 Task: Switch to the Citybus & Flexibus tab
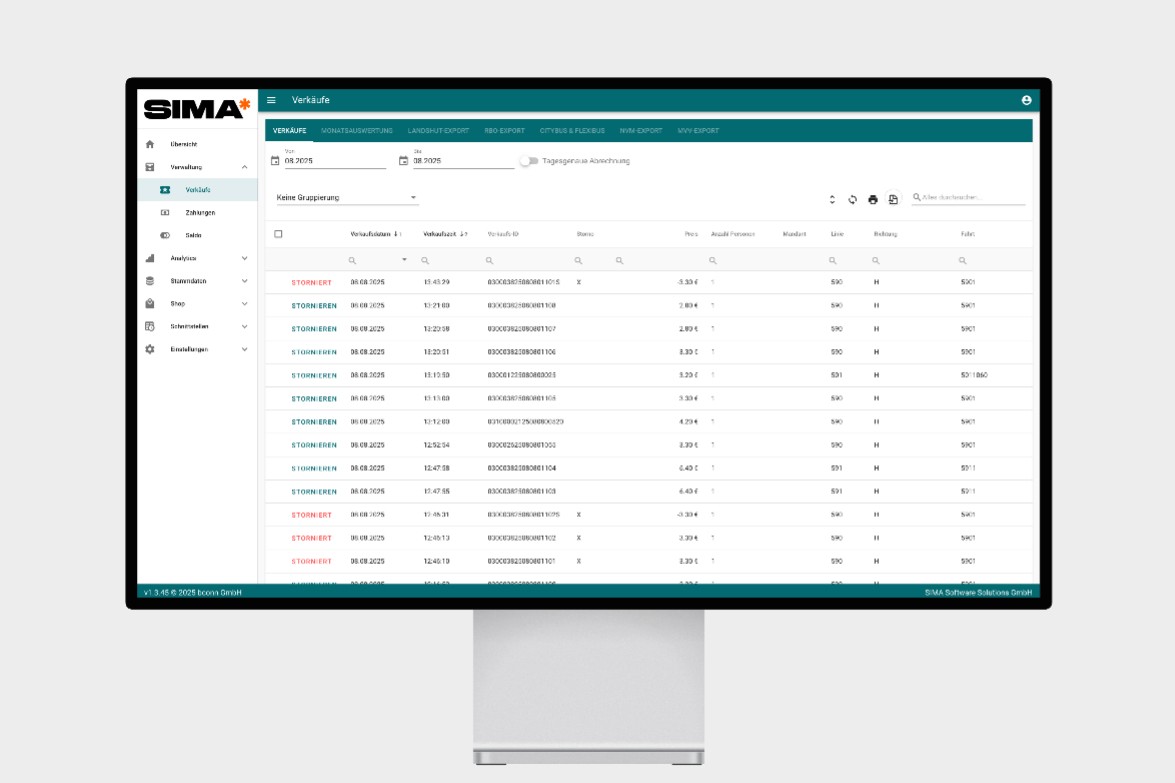point(572,130)
